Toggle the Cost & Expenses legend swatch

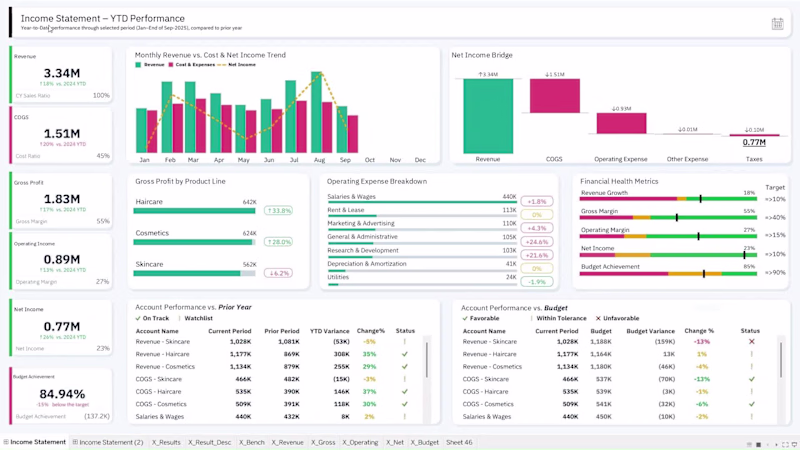171,65
